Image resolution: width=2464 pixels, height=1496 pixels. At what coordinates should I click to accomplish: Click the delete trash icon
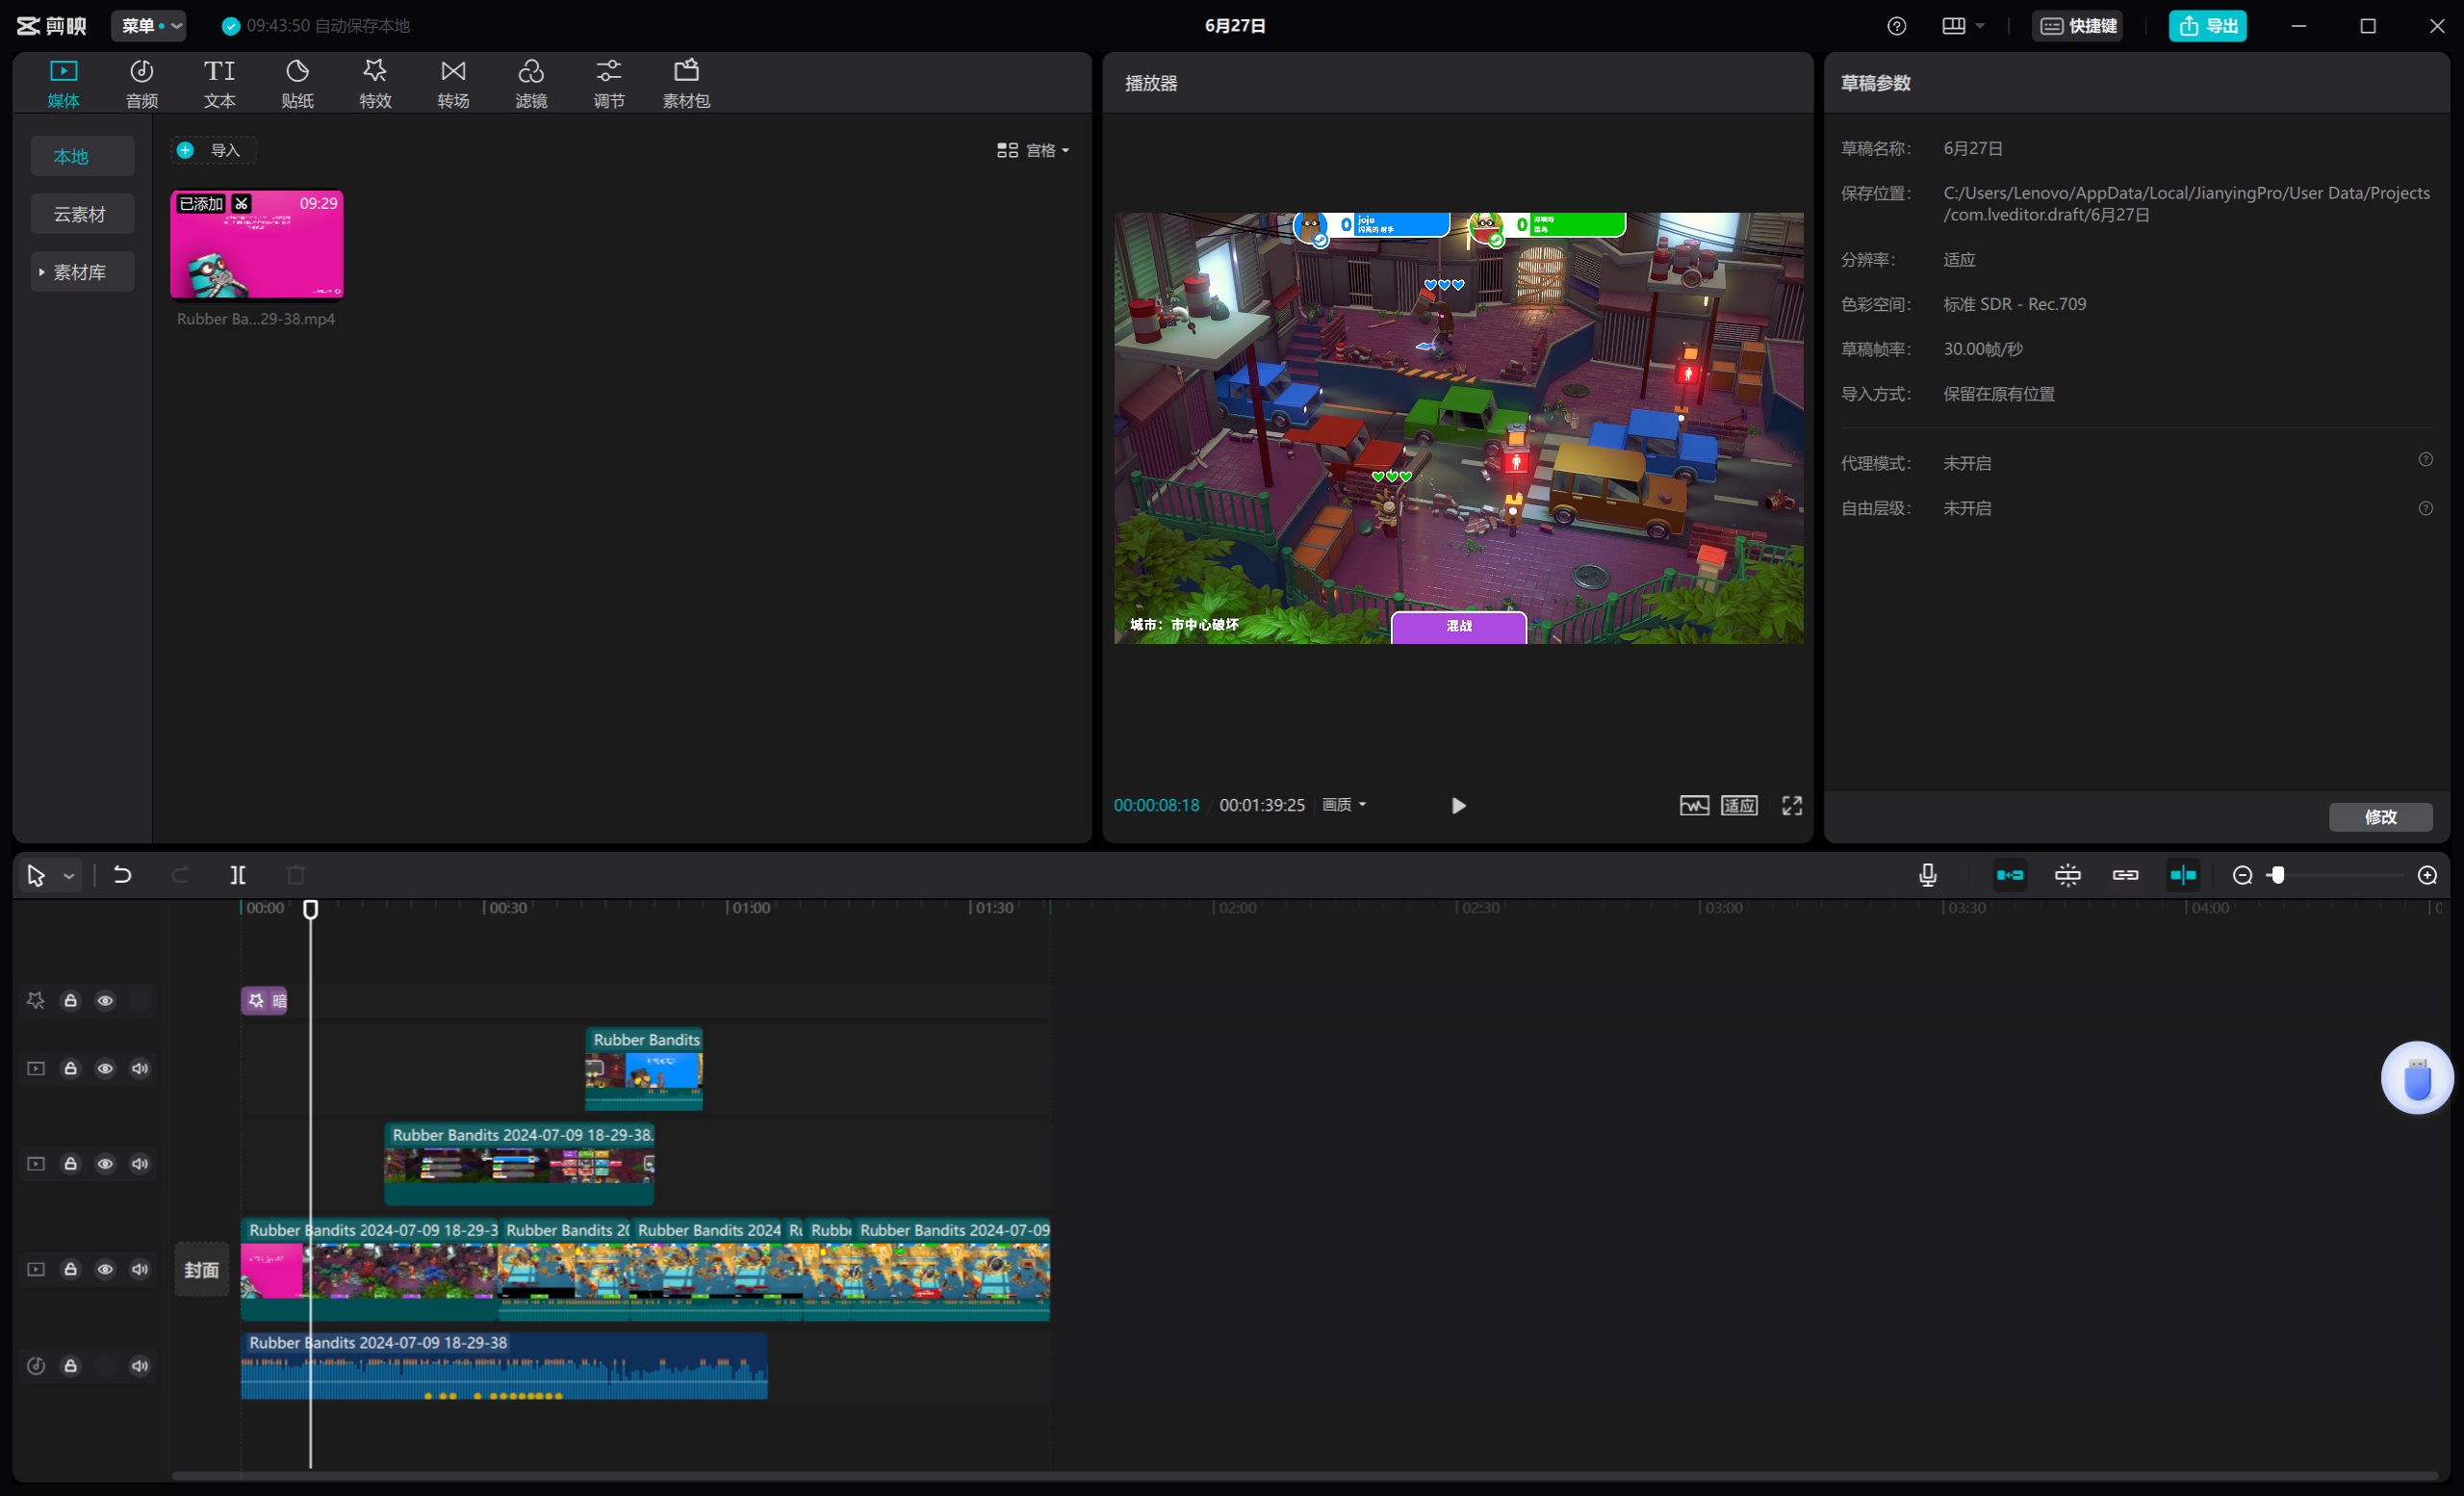(296, 875)
